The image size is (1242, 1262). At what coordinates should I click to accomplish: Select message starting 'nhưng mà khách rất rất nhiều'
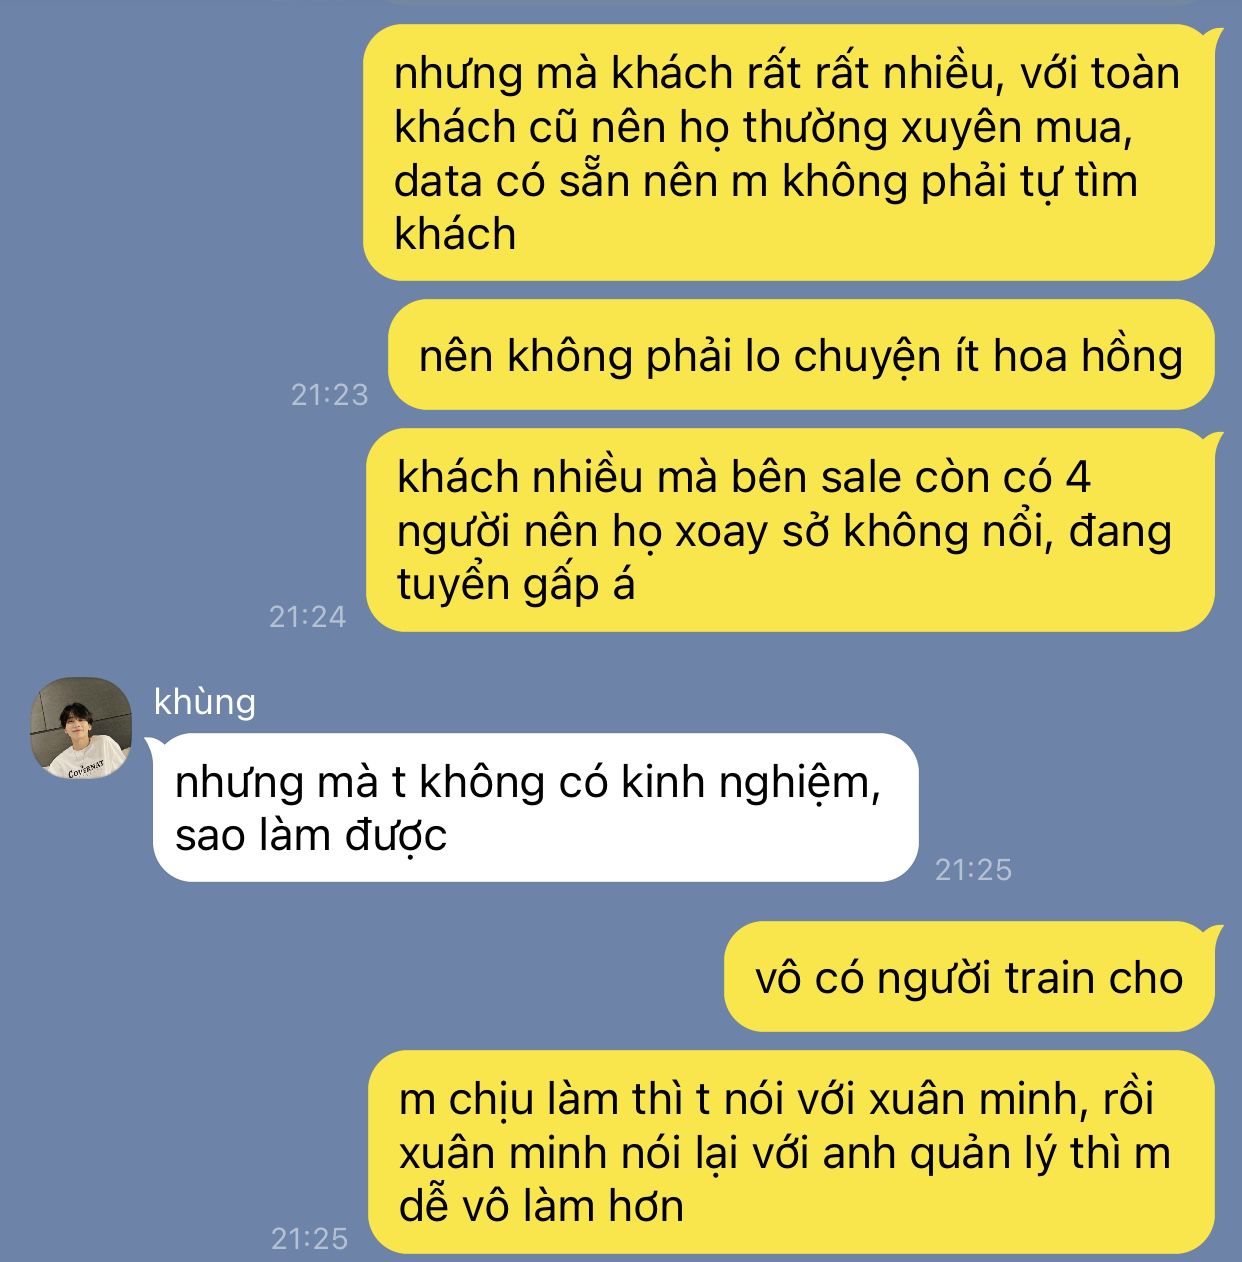pyautogui.click(x=789, y=153)
